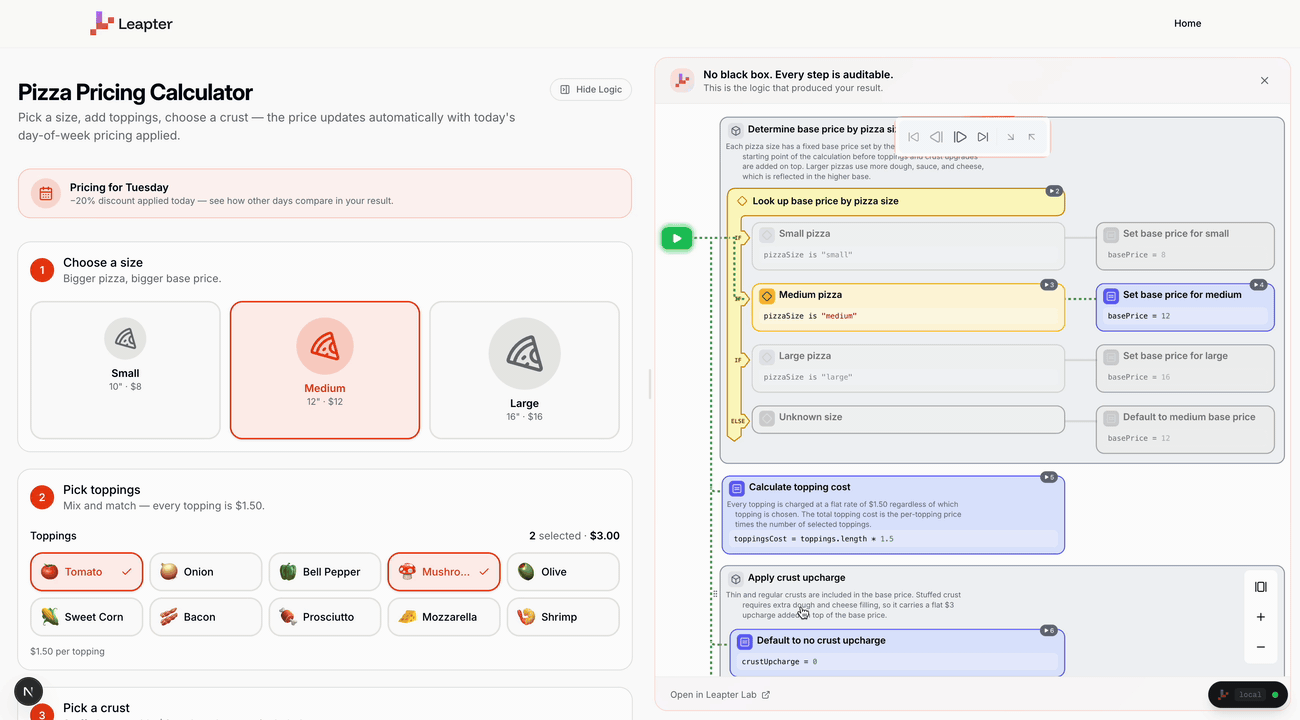Viewport: 1300px width, 720px height.
Task: Add the Olive topping
Action: click(x=563, y=572)
